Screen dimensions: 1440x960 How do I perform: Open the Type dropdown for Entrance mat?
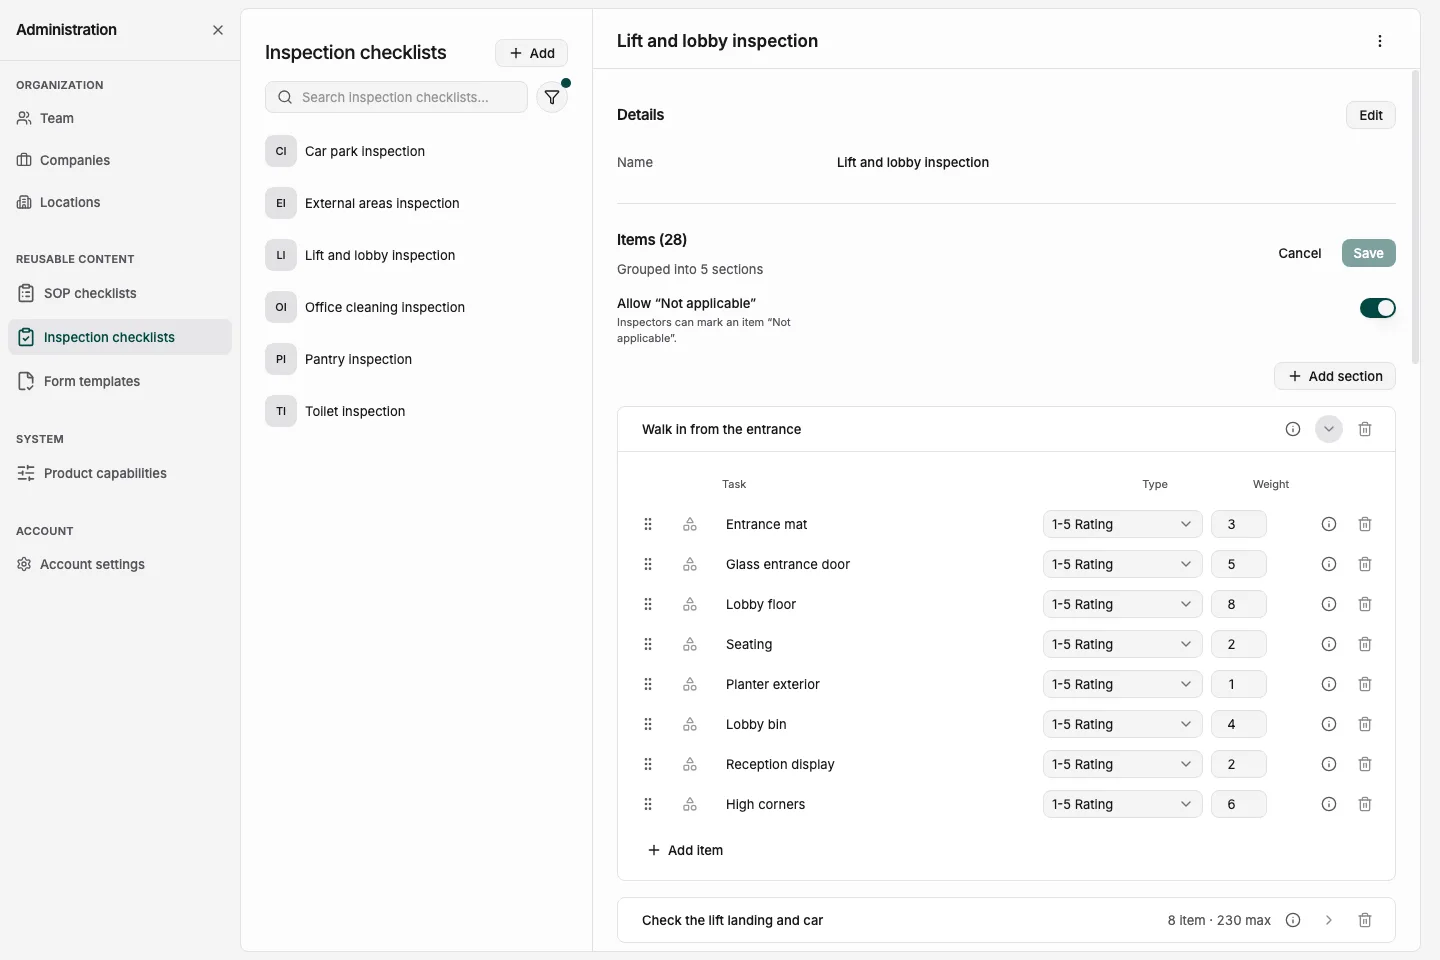1122,524
